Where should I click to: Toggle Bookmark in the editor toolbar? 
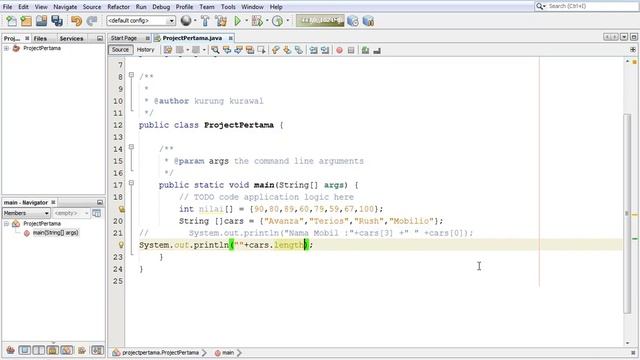[299, 50]
